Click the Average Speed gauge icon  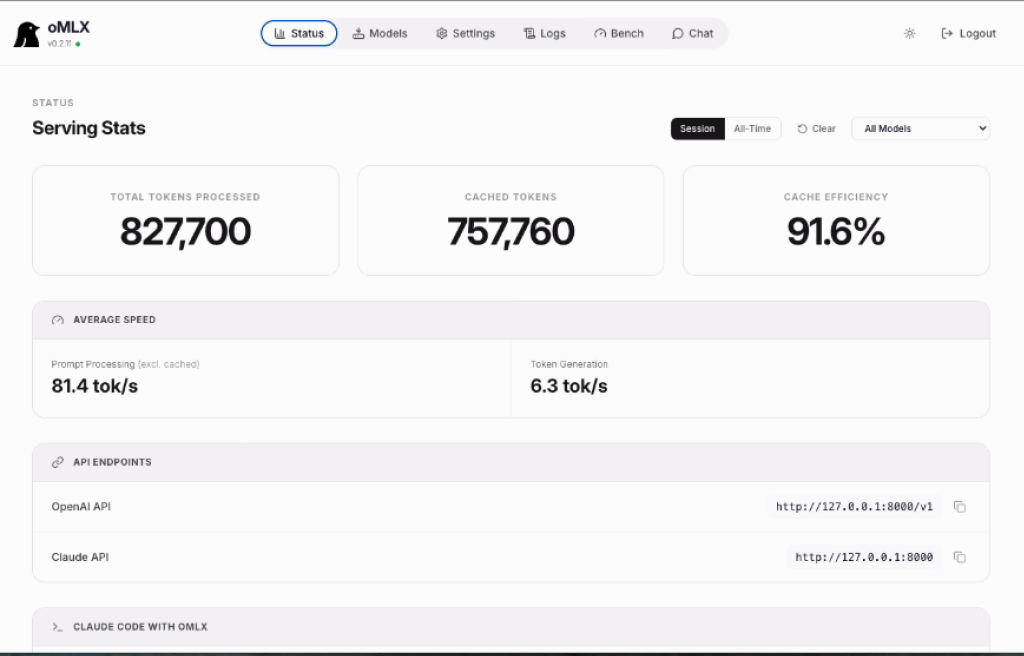click(x=58, y=320)
